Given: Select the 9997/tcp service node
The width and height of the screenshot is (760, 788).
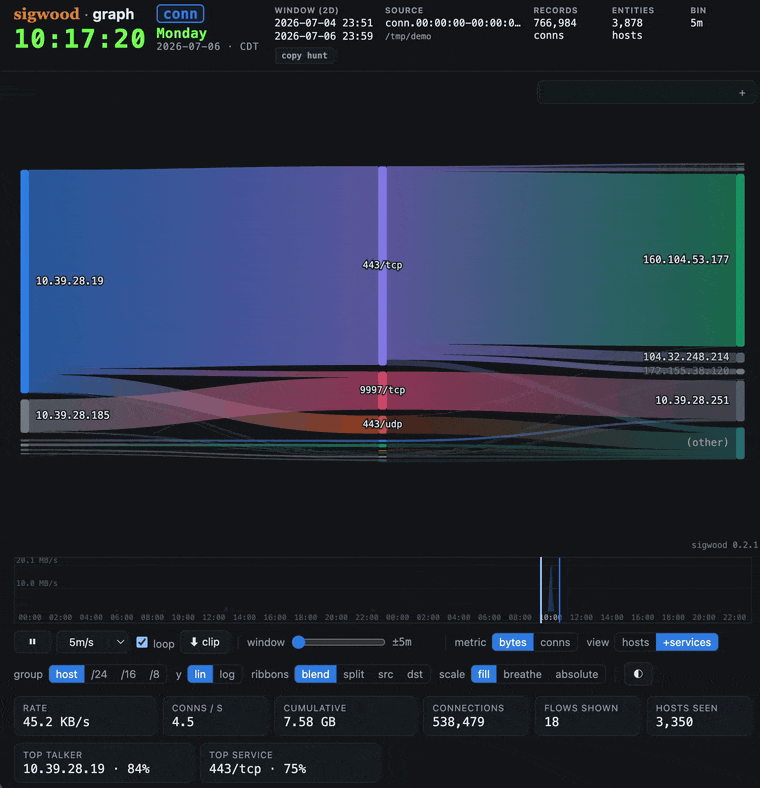Looking at the screenshot, I should tap(383, 390).
